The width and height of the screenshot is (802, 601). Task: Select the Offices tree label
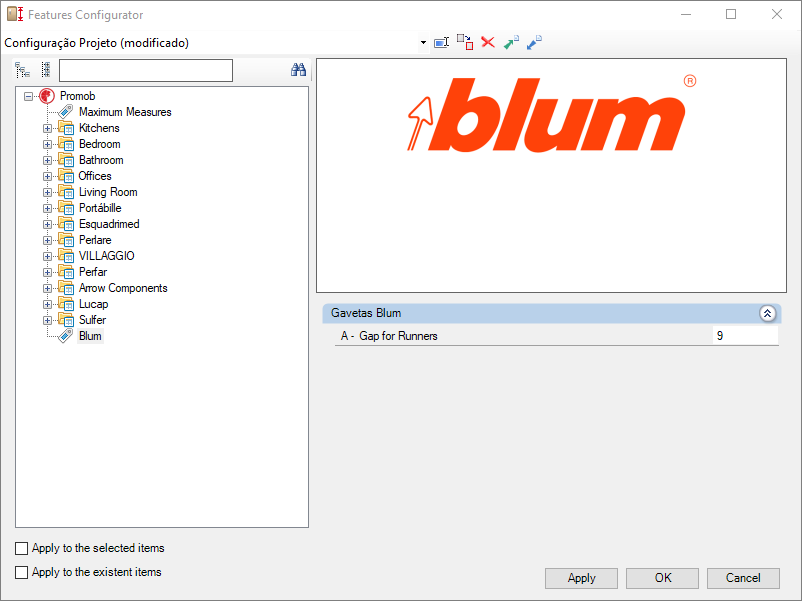95,176
